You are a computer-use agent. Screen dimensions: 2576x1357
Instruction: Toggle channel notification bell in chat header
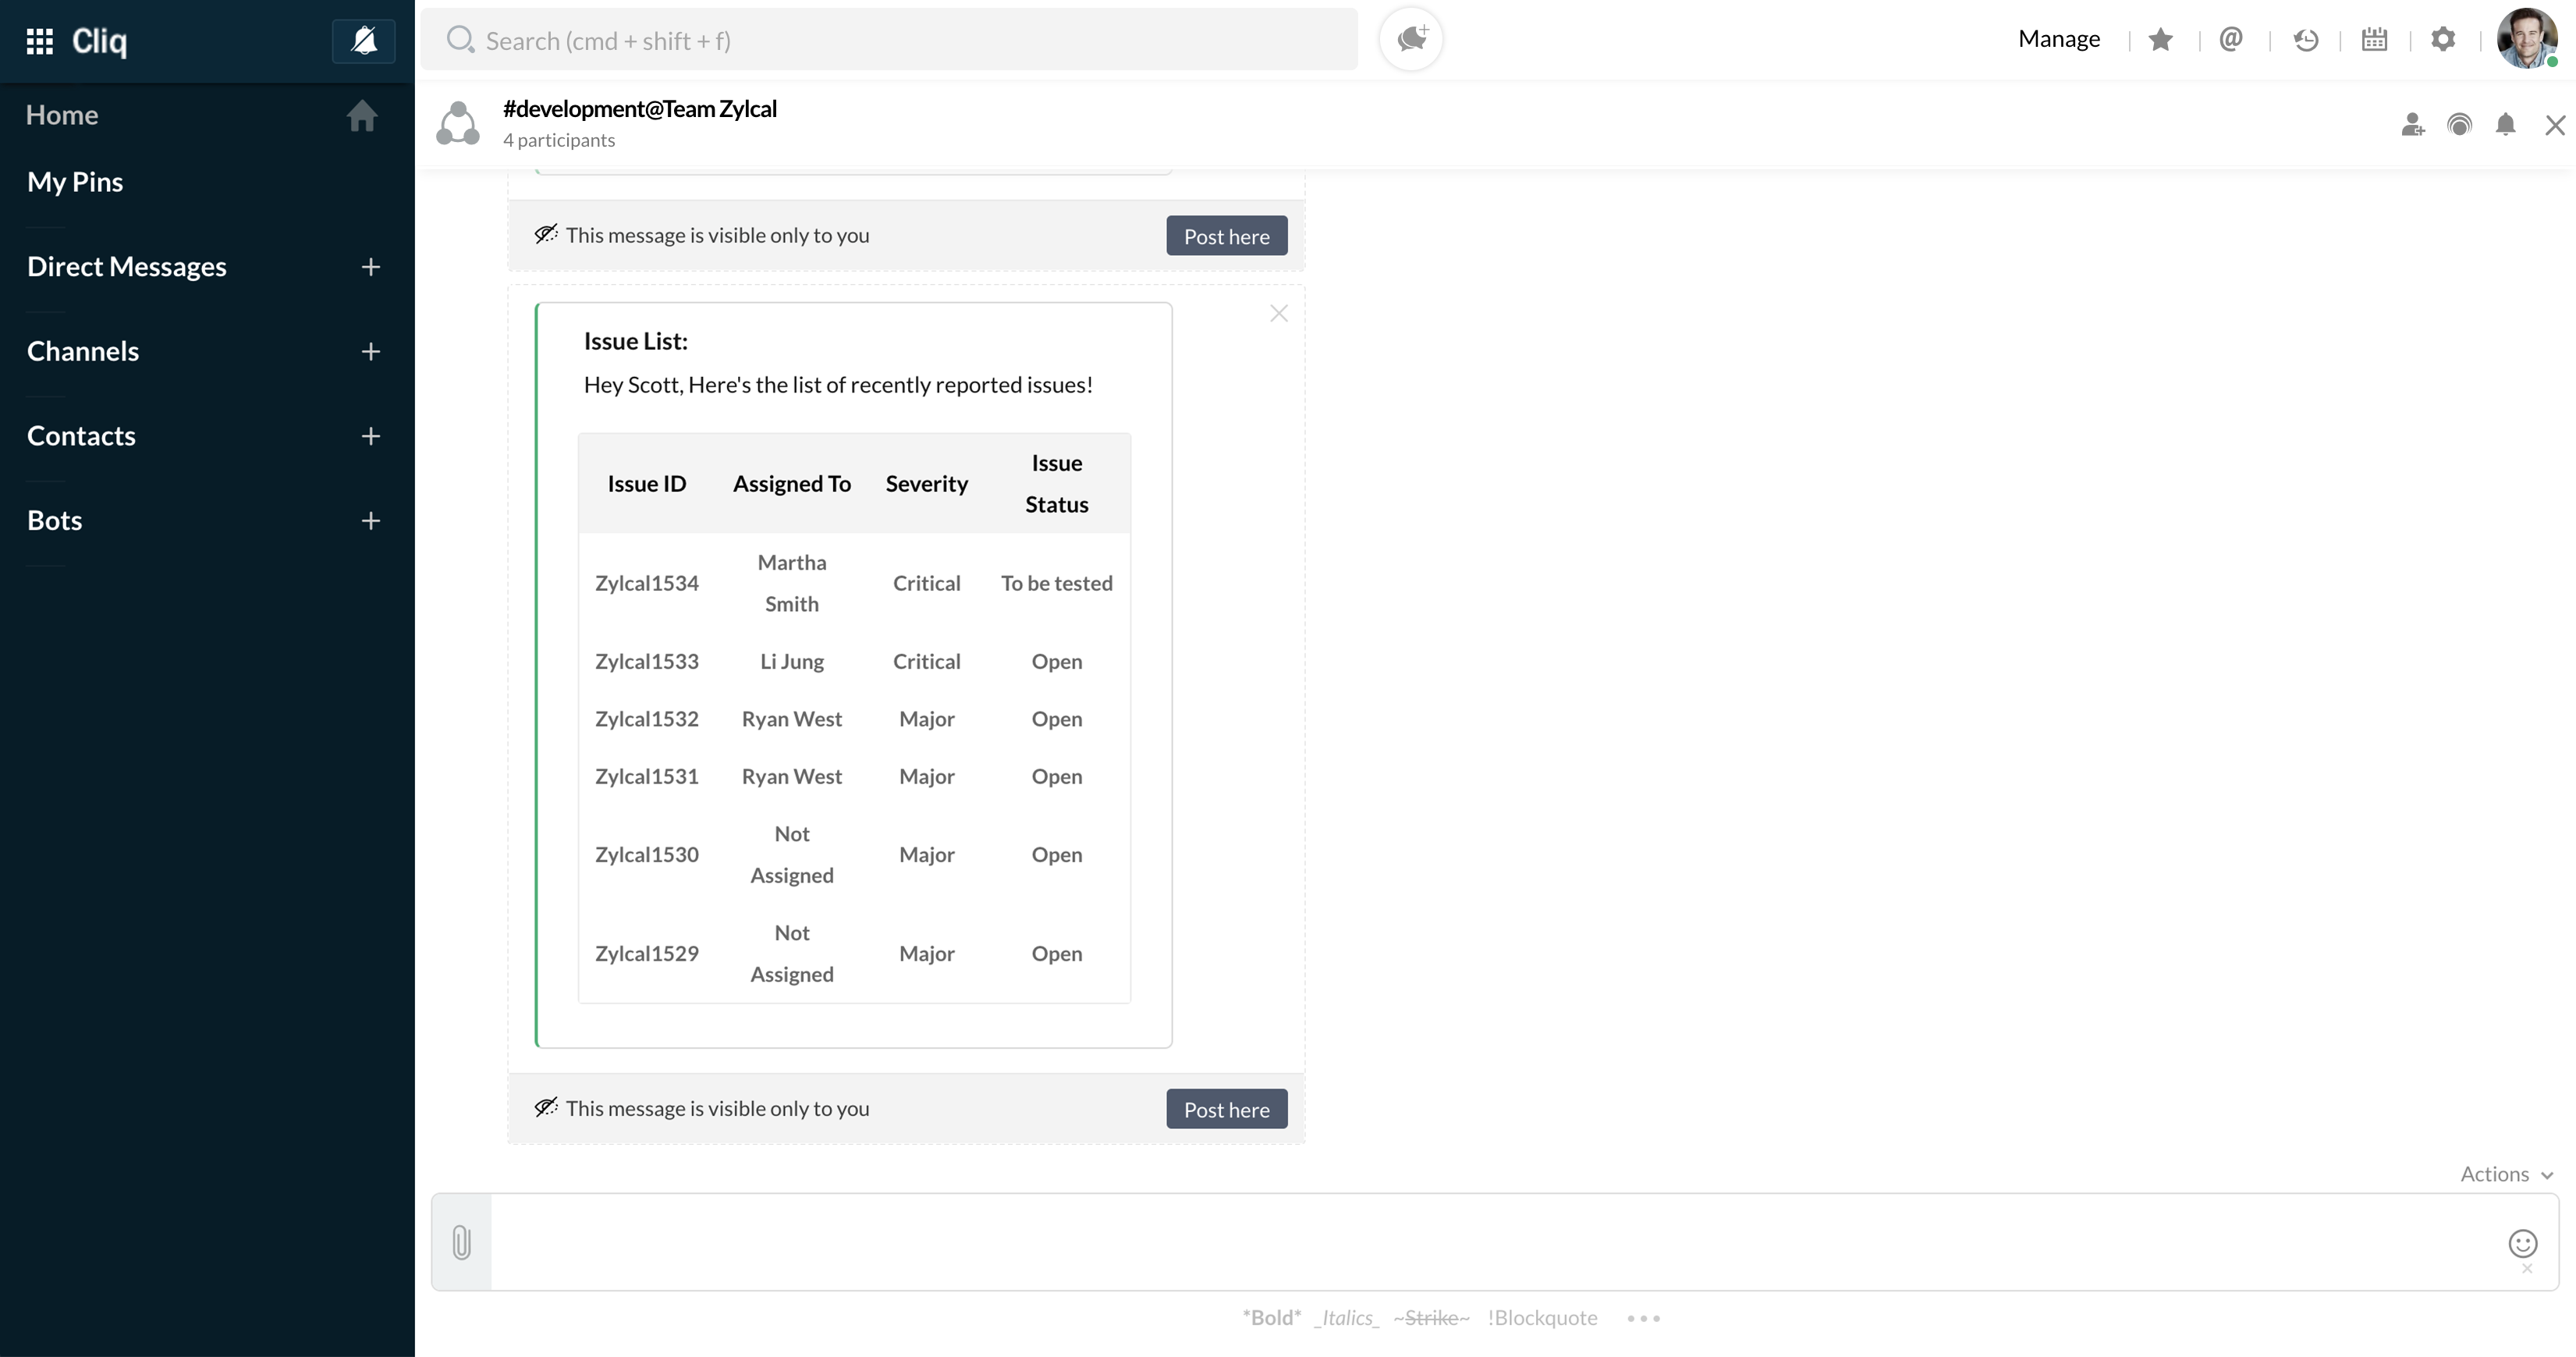[x=2505, y=125]
